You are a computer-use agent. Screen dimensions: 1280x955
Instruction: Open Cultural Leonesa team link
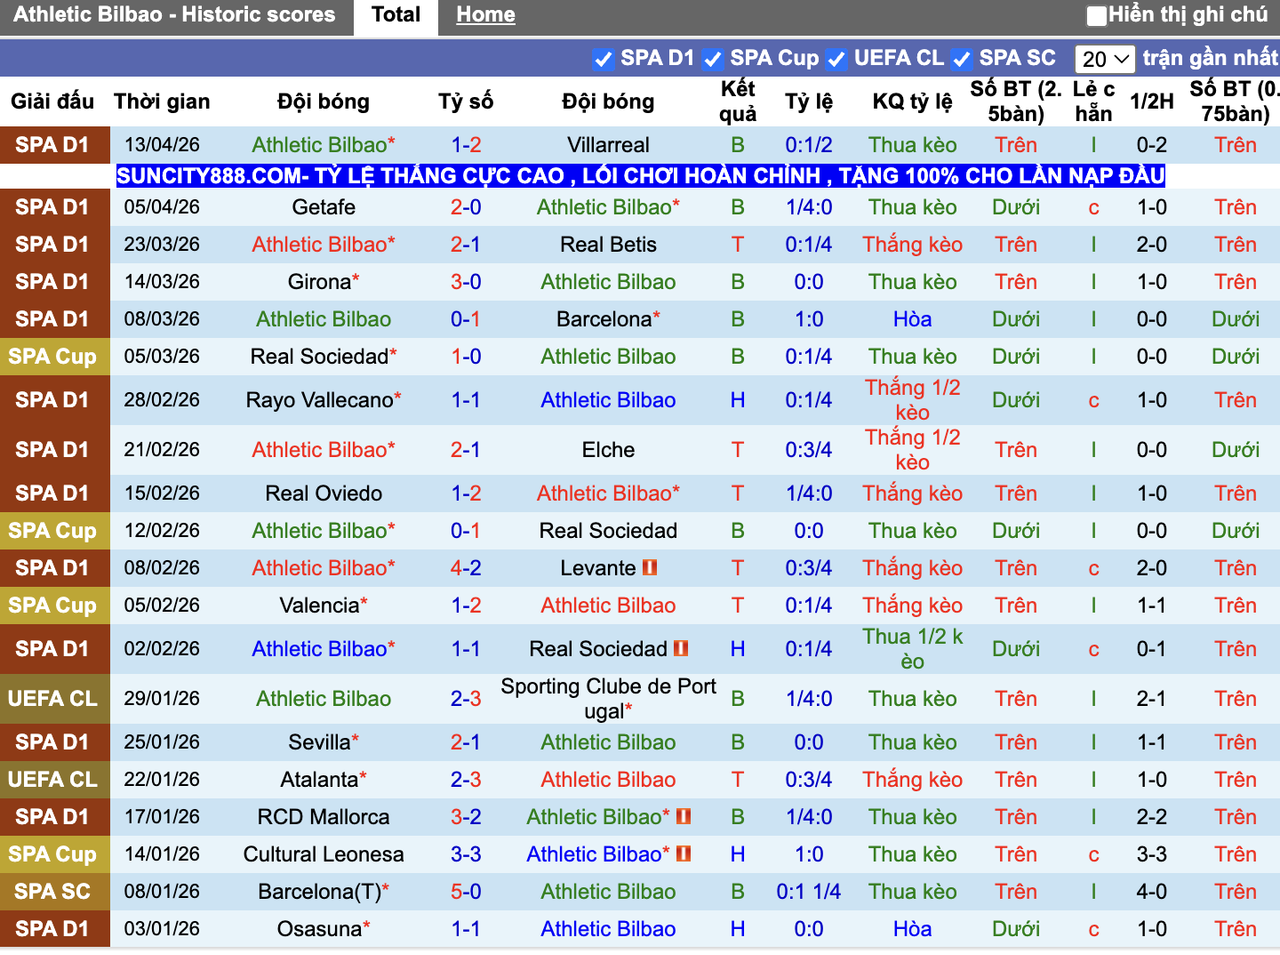click(x=324, y=854)
